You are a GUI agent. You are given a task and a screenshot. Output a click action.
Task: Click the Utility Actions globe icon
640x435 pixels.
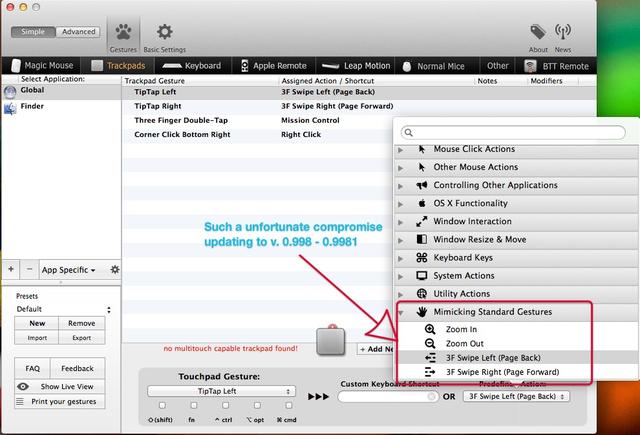tap(422, 293)
